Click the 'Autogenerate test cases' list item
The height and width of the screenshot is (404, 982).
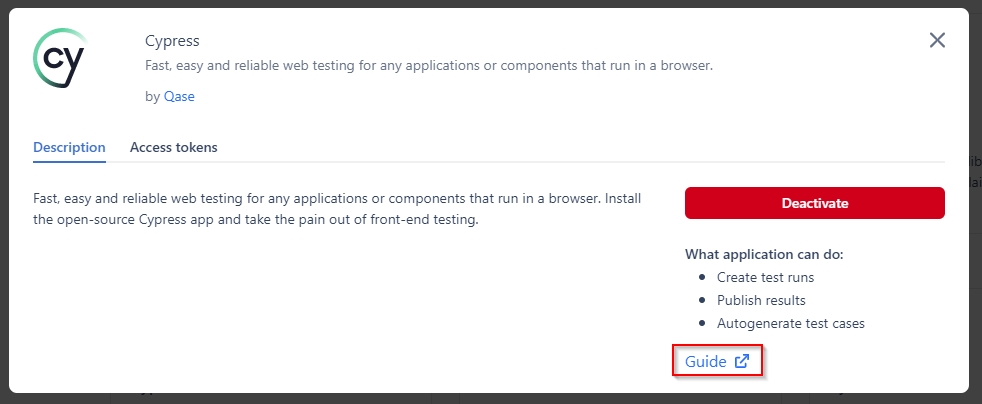click(x=790, y=323)
